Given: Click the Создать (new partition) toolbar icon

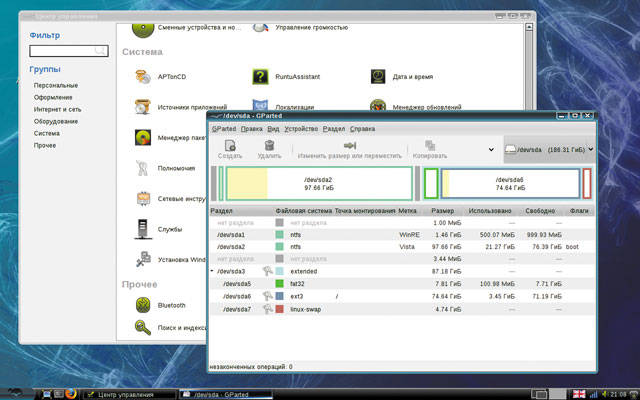Looking at the screenshot, I should [x=230, y=145].
